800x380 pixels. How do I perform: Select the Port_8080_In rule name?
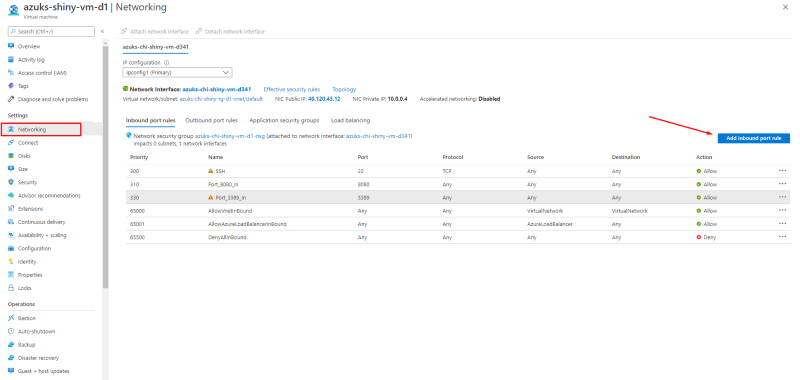(x=224, y=184)
